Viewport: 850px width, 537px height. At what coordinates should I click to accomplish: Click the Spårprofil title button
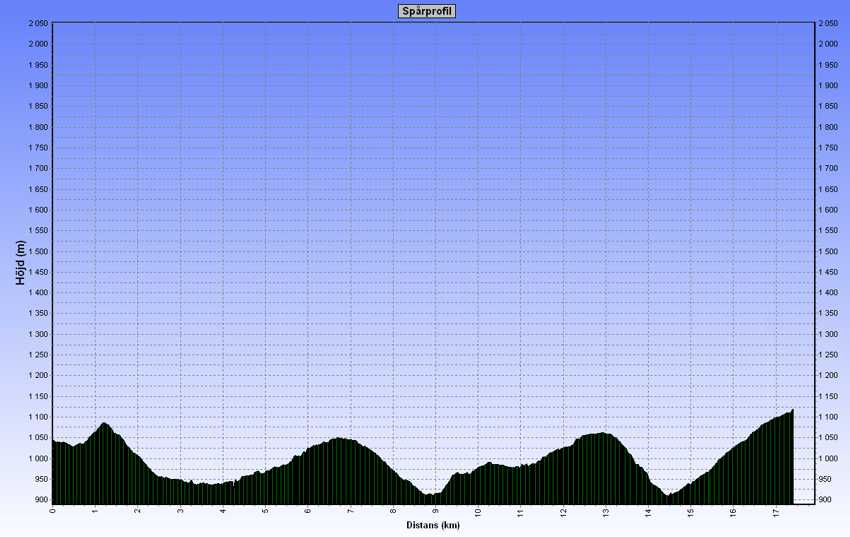click(x=427, y=11)
